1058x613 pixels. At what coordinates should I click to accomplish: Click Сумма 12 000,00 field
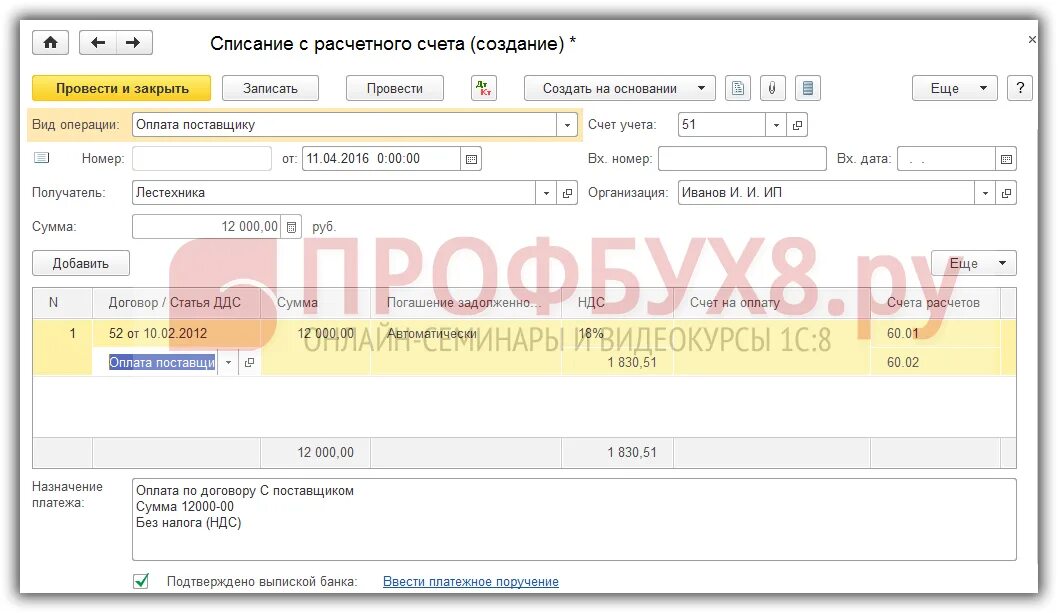pos(207,227)
